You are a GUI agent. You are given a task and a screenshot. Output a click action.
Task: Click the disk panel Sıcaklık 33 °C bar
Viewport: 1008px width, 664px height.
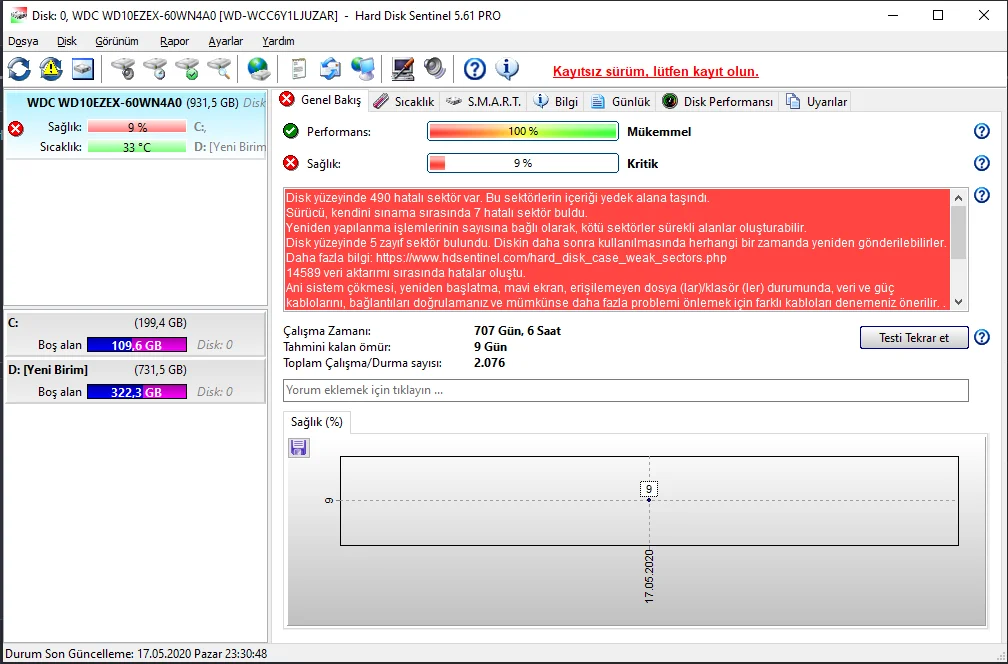pyautogui.click(x=137, y=147)
